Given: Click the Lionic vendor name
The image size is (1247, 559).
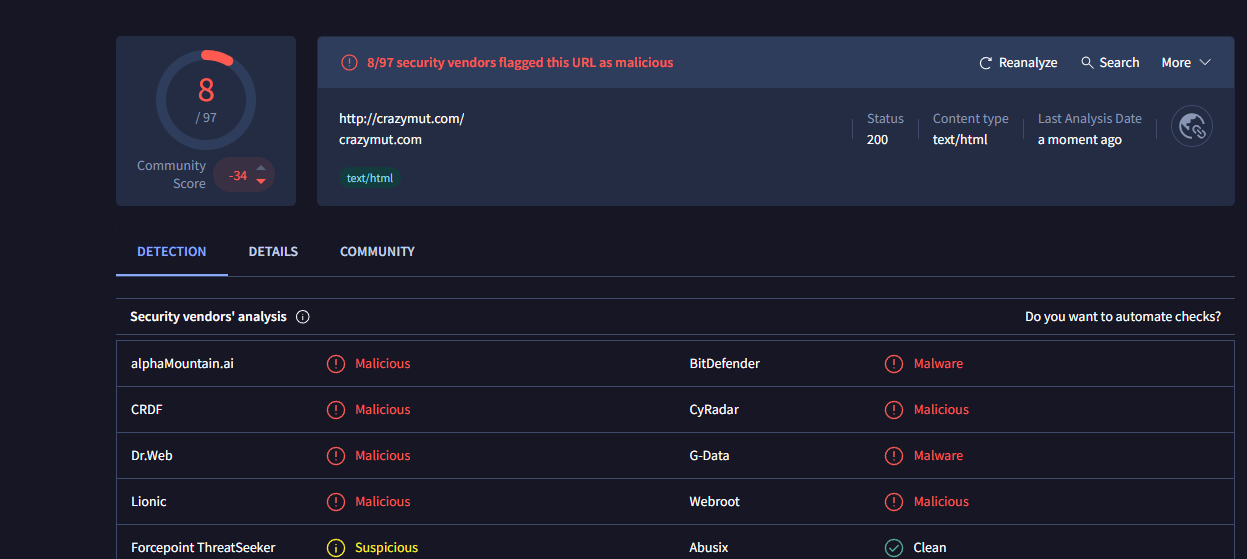Looking at the screenshot, I should coord(149,501).
